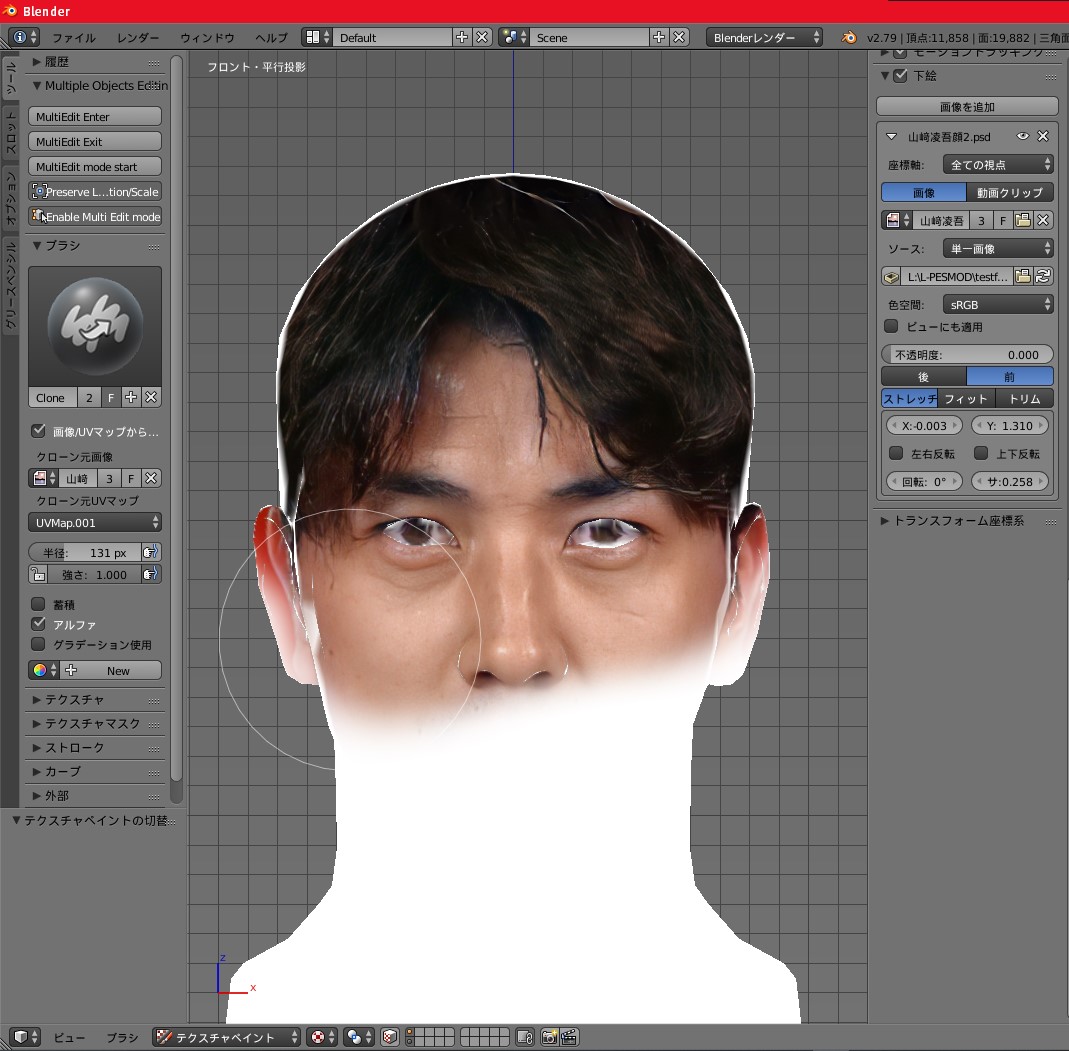
Task: Toggle pressure sensitivity icon for radius
Action: (150, 552)
